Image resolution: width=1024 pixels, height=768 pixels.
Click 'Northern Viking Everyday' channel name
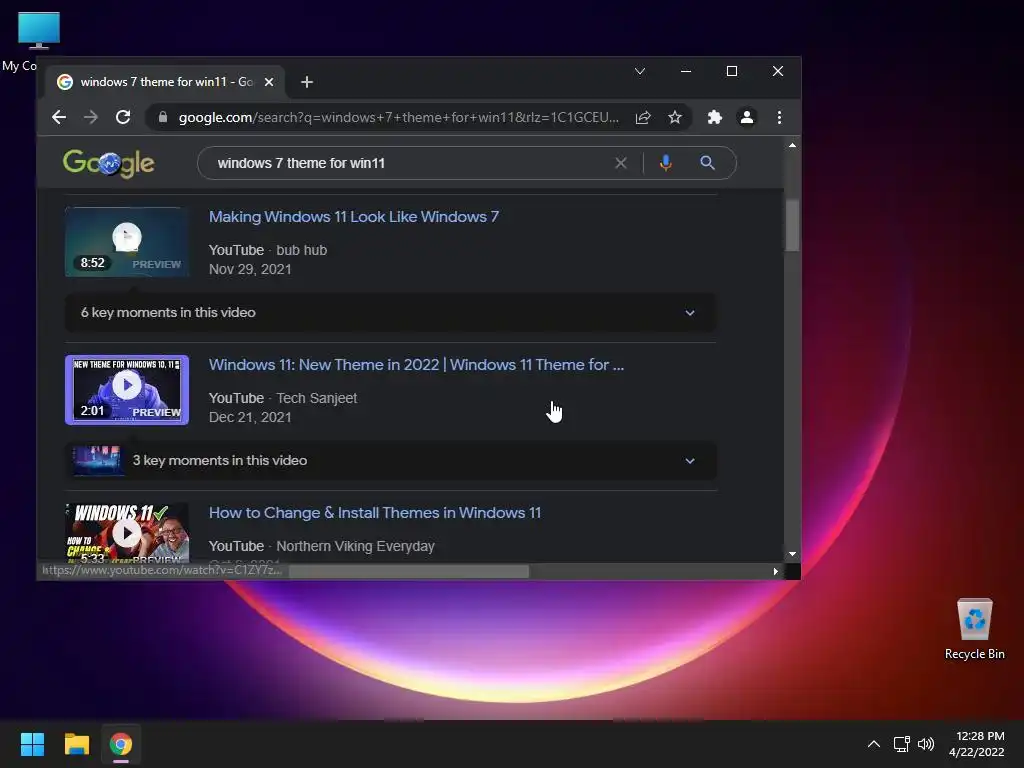[x=355, y=546]
